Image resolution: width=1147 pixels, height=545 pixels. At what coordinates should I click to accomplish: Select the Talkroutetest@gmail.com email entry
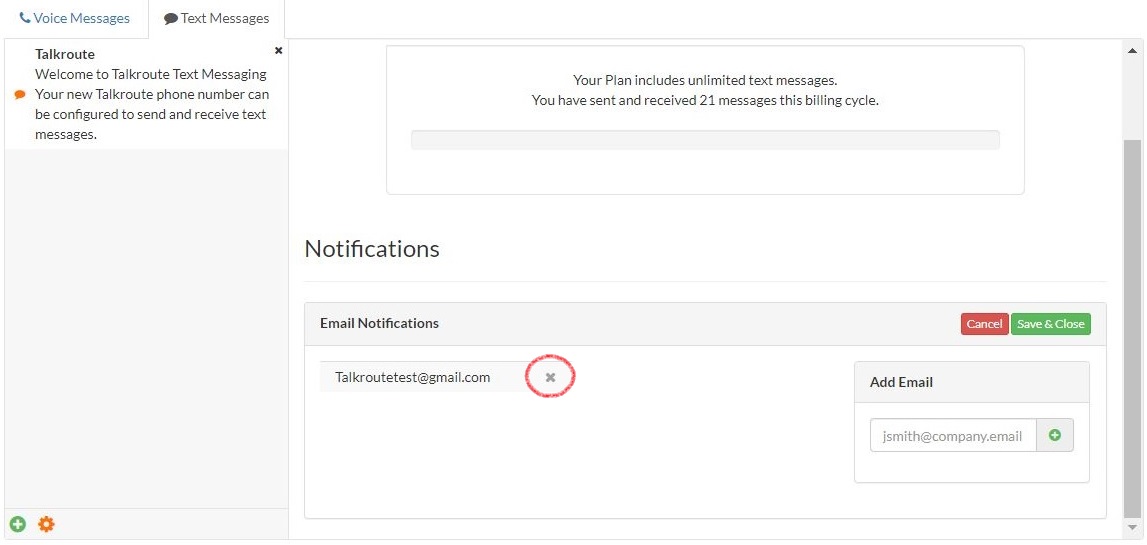(413, 377)
